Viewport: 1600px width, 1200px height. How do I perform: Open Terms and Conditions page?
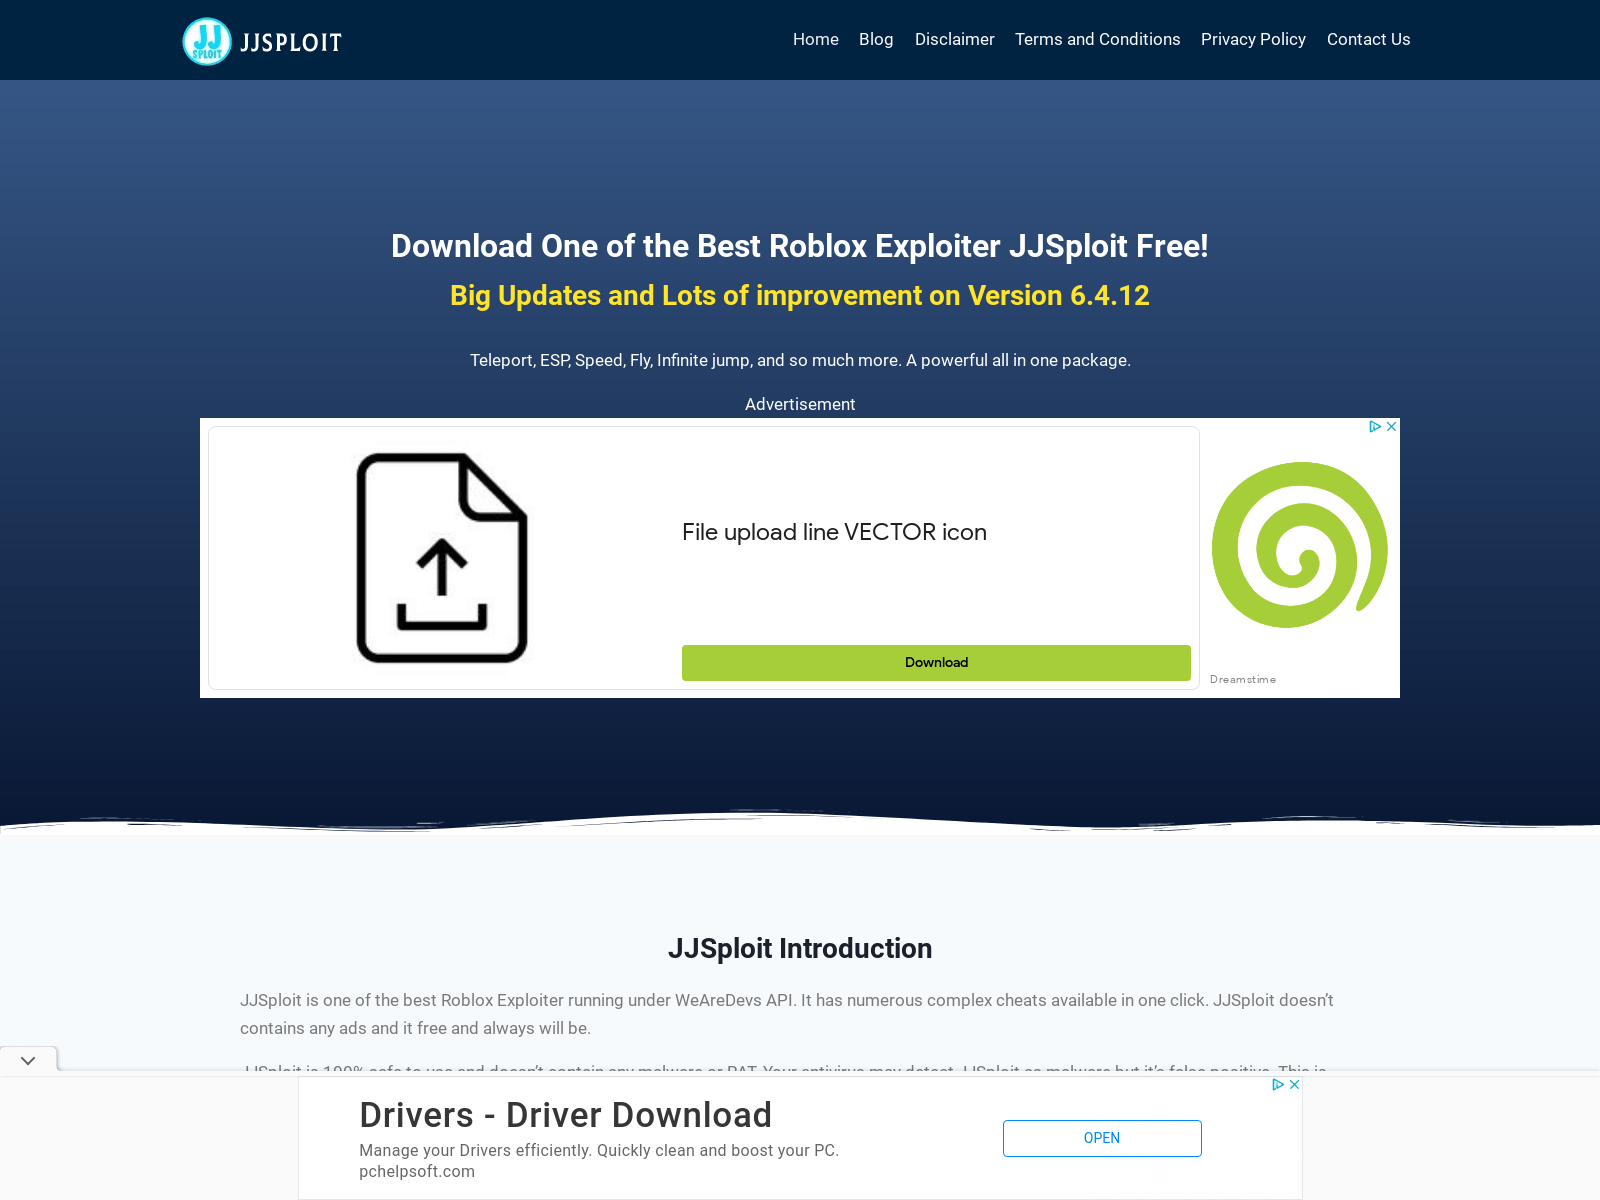click(1098, 39)
